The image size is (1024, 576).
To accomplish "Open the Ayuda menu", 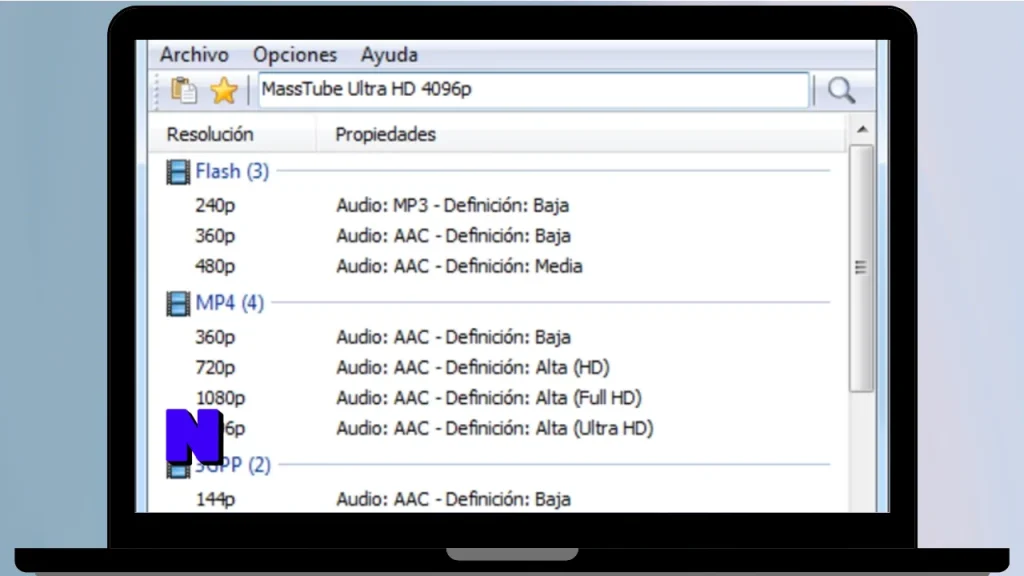I will pyautogui.click(x=389, y=55).
